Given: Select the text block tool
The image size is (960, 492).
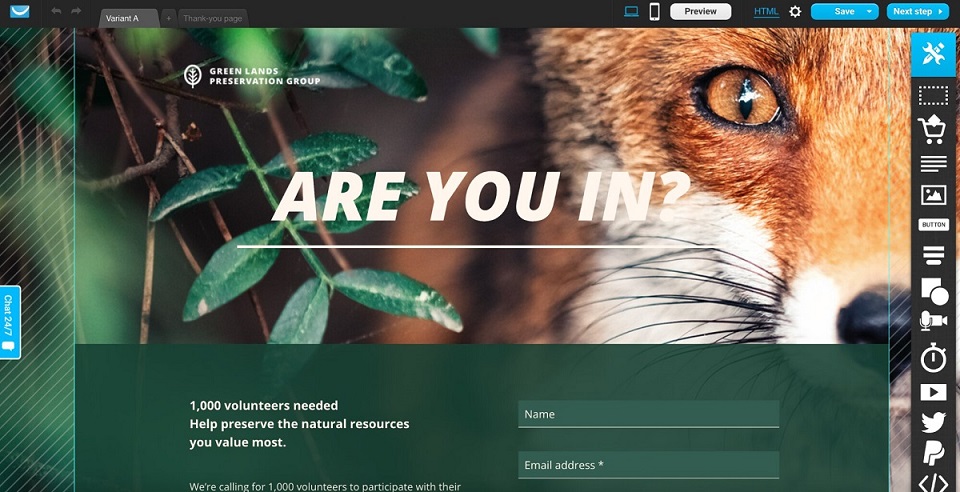Looking at the screenshot, I should pyautogui.click(x=933, y=164).
